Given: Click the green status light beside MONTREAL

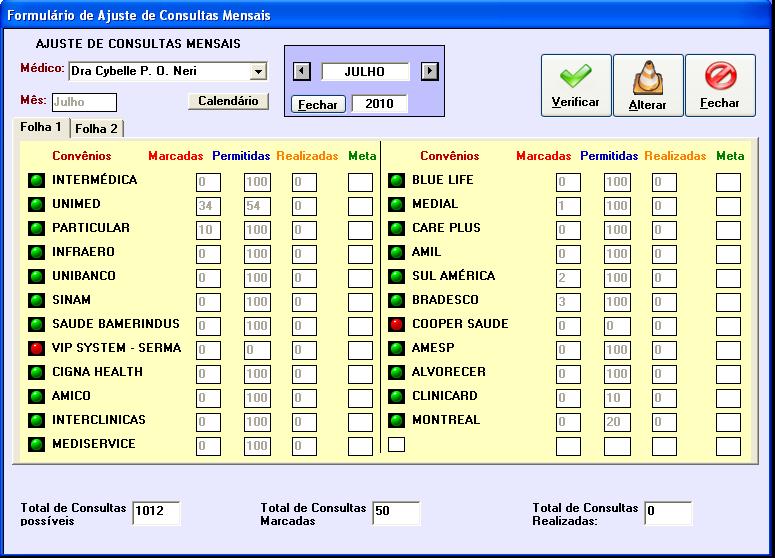Looking at the screenshot, I should [x=396, y=420].
